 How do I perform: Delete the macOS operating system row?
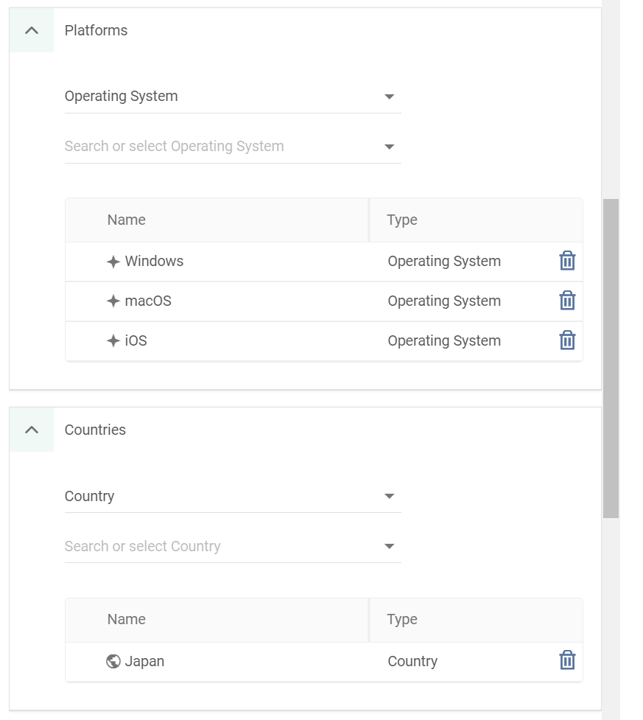pos(567,301)
